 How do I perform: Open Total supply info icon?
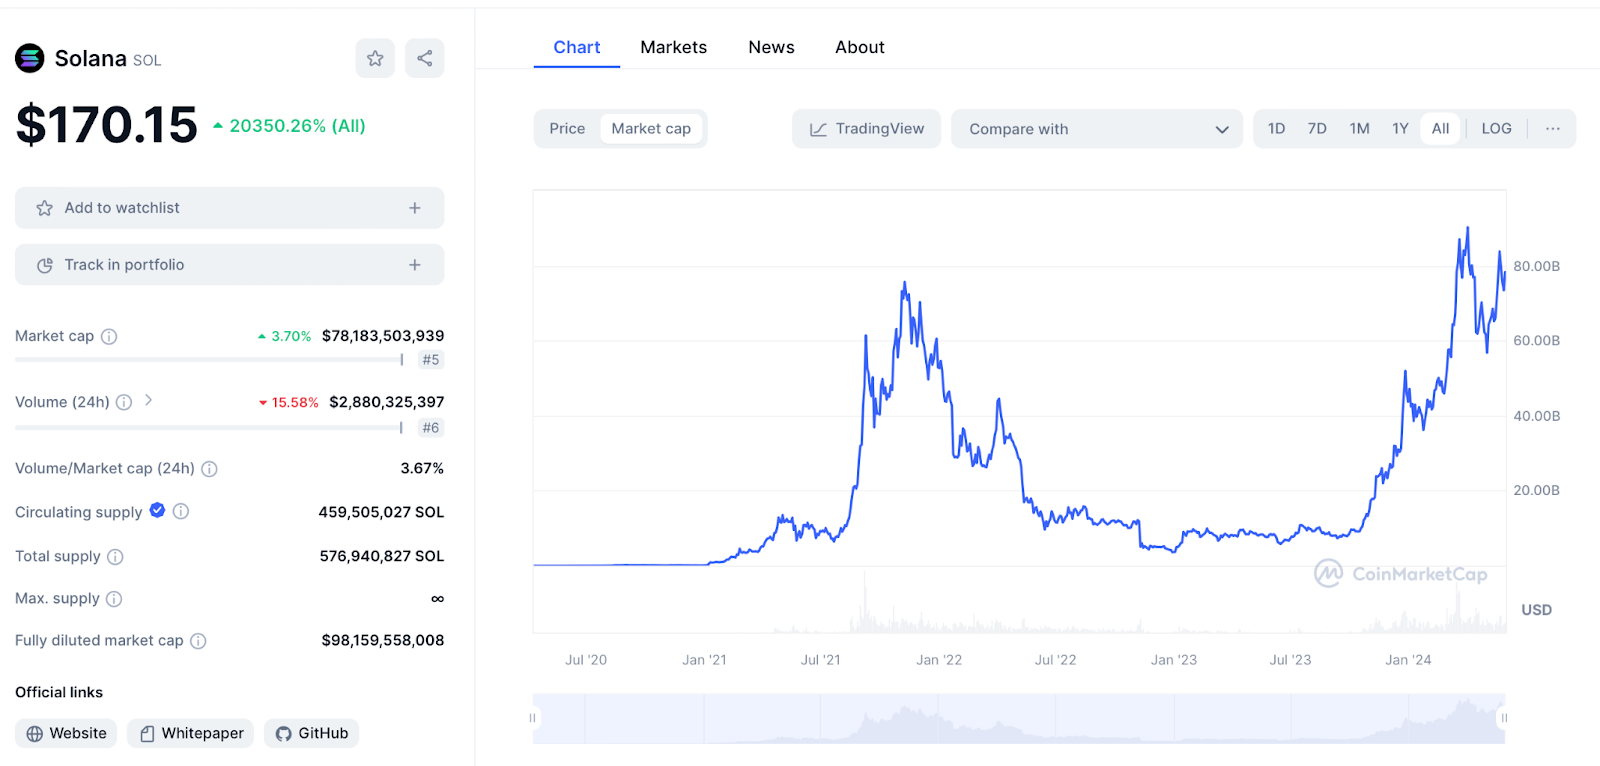click(x=115, y=557)
